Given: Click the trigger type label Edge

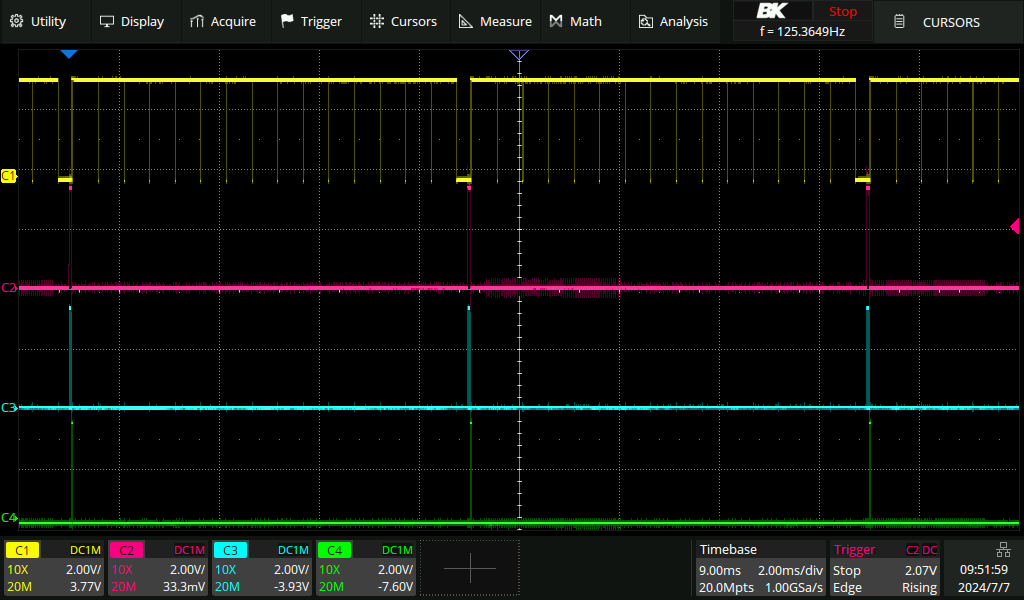Looking at the screenshot, I should 847,588.
